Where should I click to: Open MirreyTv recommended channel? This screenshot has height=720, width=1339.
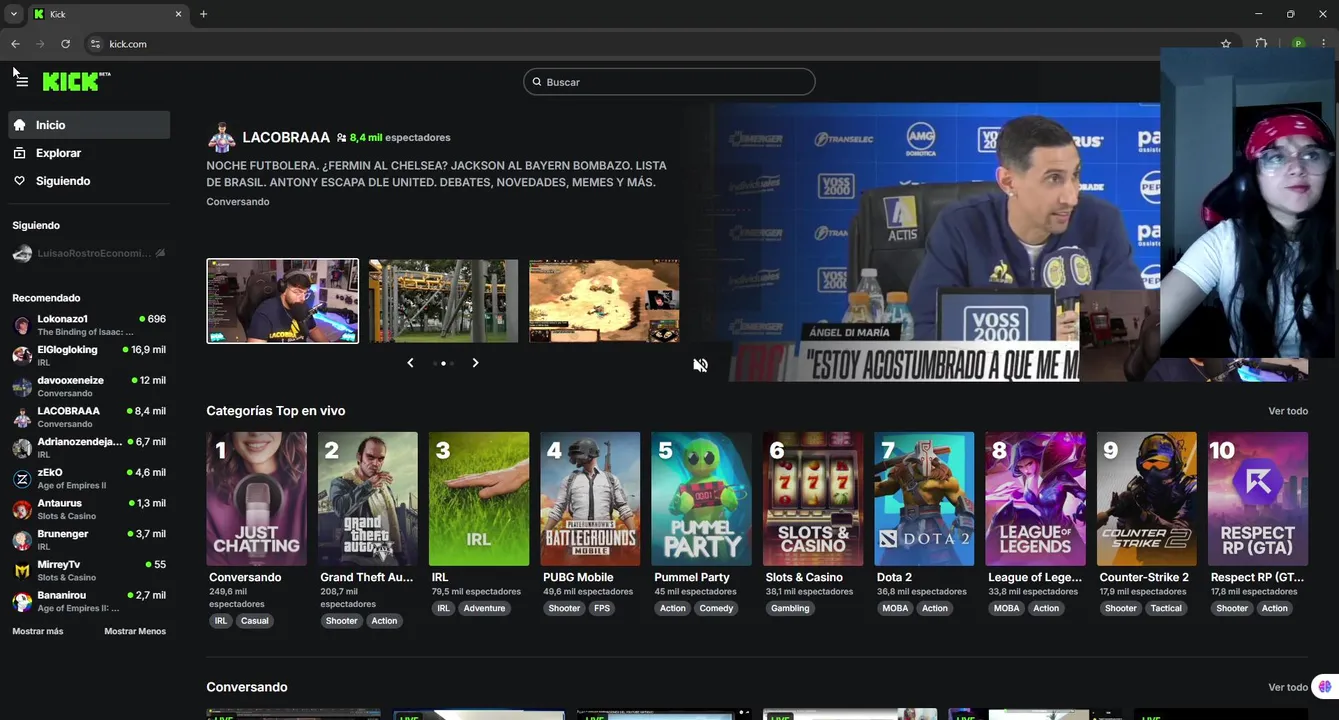[89, 570]
